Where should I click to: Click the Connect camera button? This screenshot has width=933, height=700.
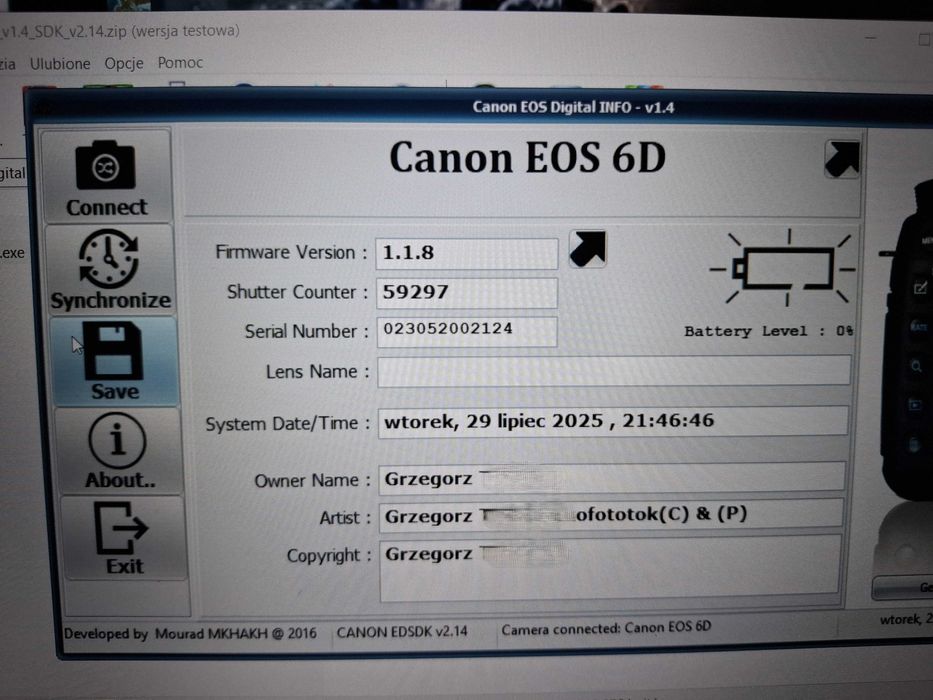(x=107, y=177)
